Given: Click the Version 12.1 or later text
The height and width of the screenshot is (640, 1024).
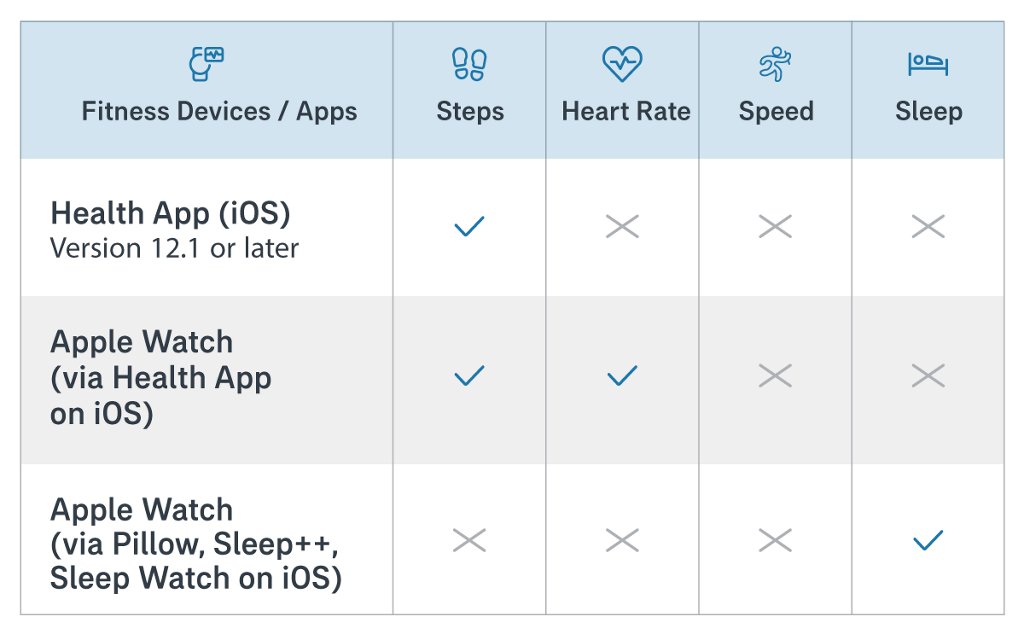Looking at the screenshot, I should click(174, 248).
